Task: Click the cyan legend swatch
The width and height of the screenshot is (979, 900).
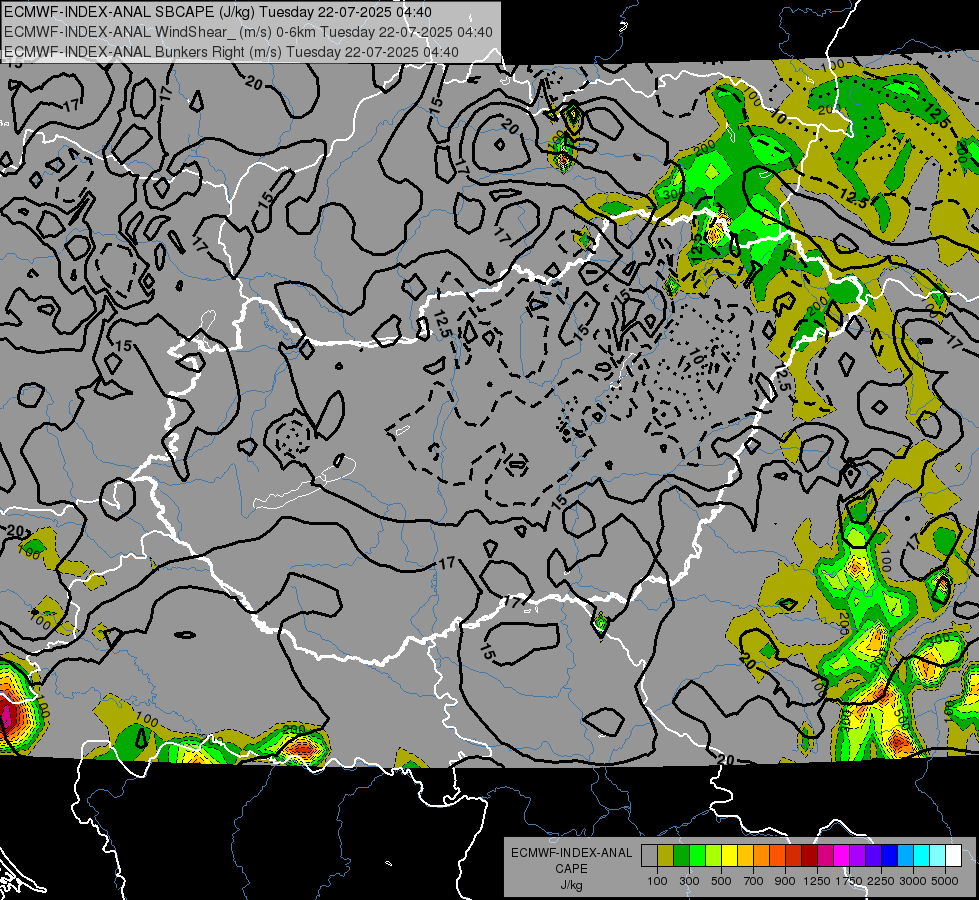Action: point(922,855)
